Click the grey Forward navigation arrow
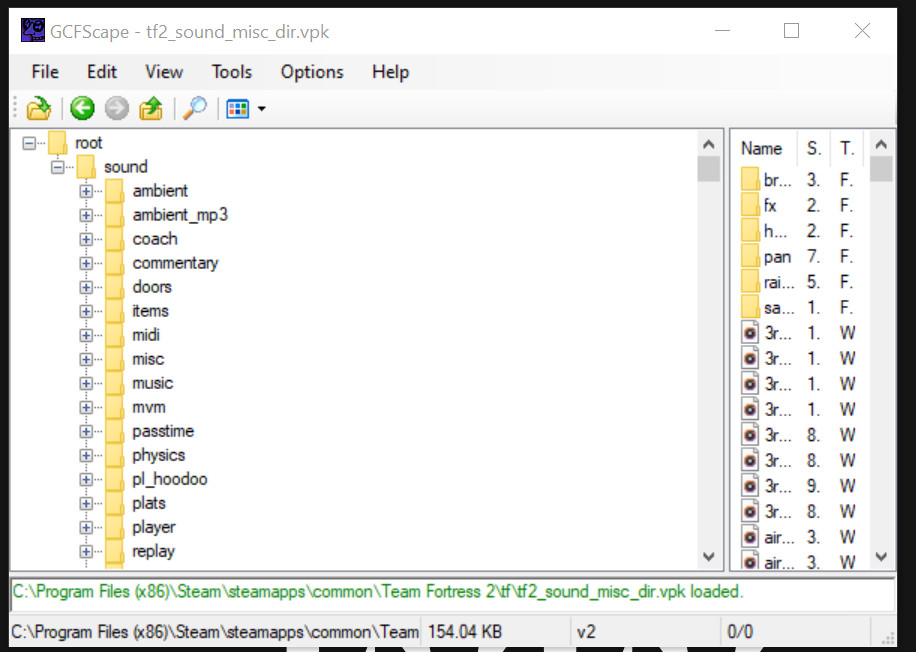The width and height of the screenshot is (916, 652). (116, 108)
